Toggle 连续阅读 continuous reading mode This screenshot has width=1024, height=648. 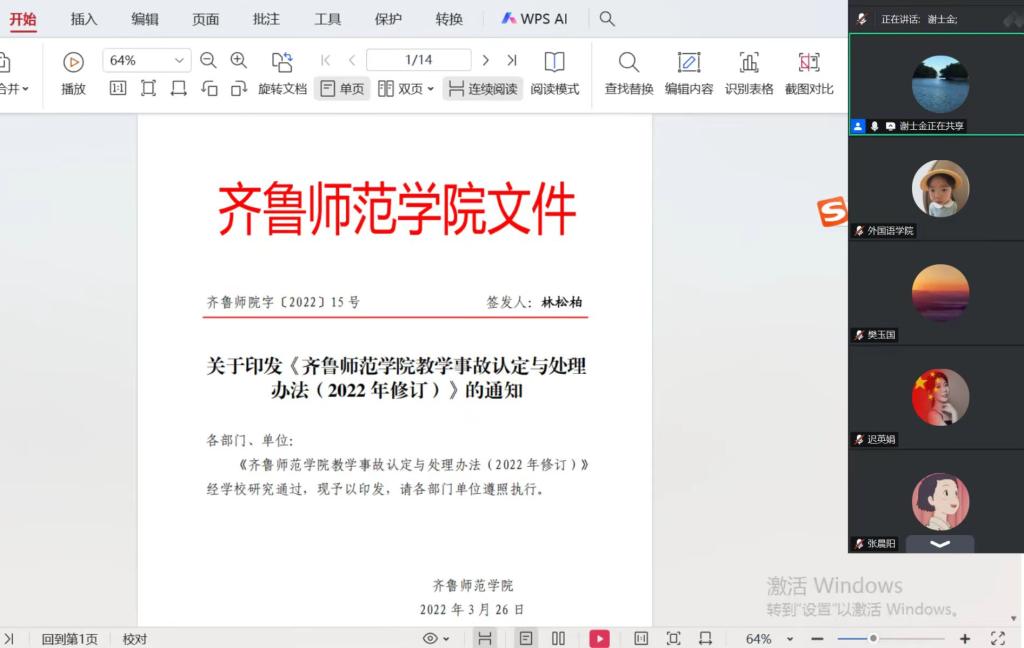point(482,89)
